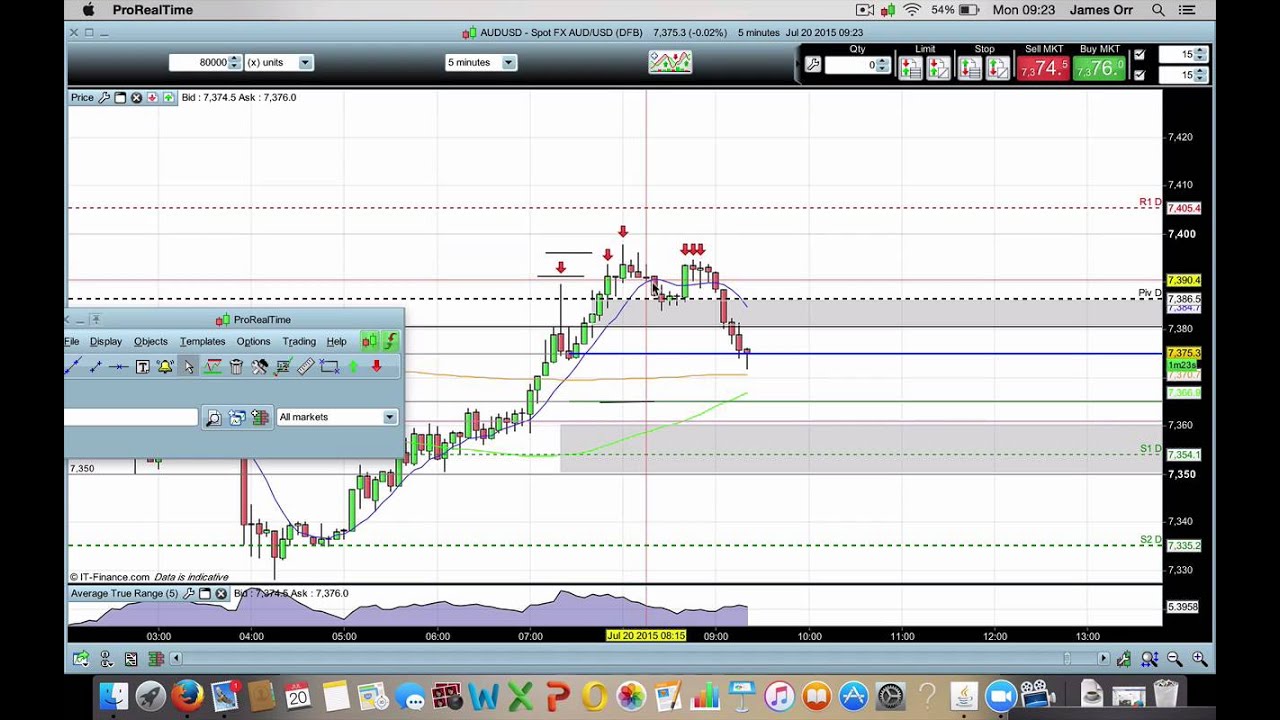Select the cursor pointer tool
Screen dimensions: 1280x720
pos(188,367)
